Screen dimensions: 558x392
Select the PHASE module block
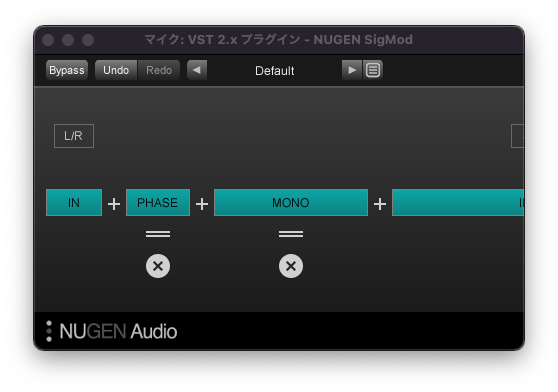158,202
